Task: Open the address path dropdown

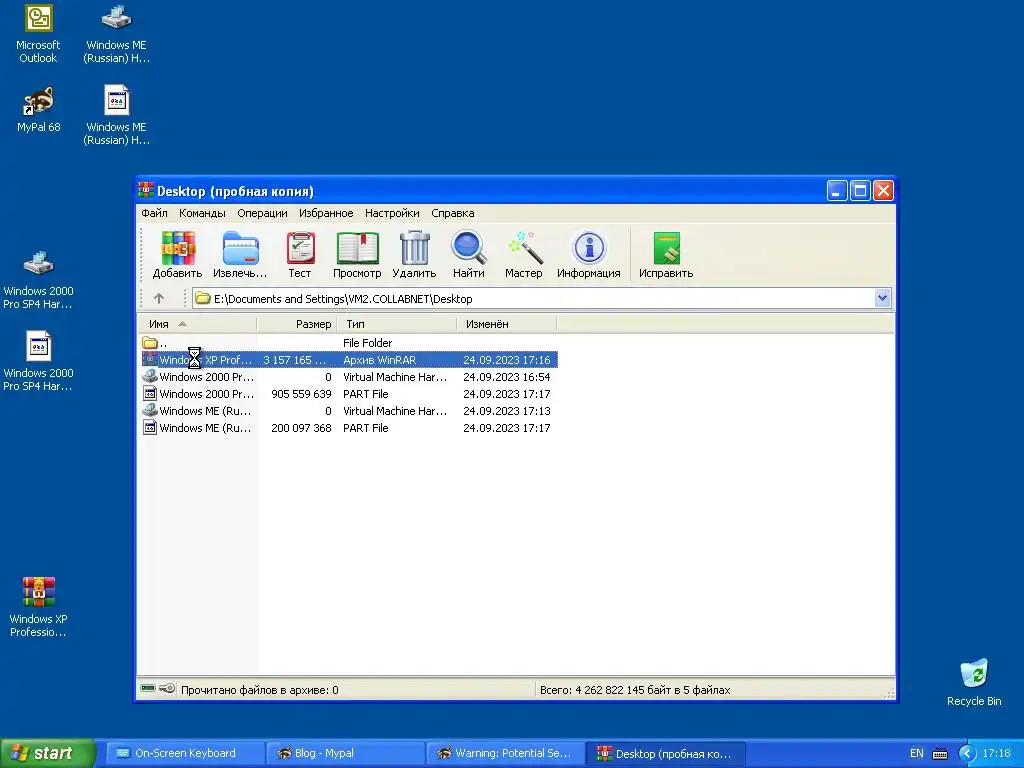Action: tap(882, 298)
